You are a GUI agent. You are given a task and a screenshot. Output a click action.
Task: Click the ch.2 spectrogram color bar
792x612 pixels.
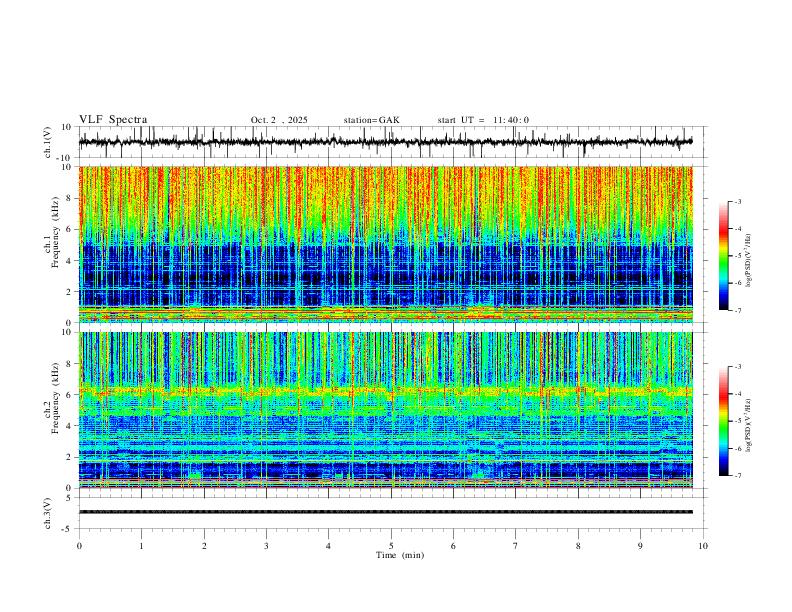(x=723, y=421)
